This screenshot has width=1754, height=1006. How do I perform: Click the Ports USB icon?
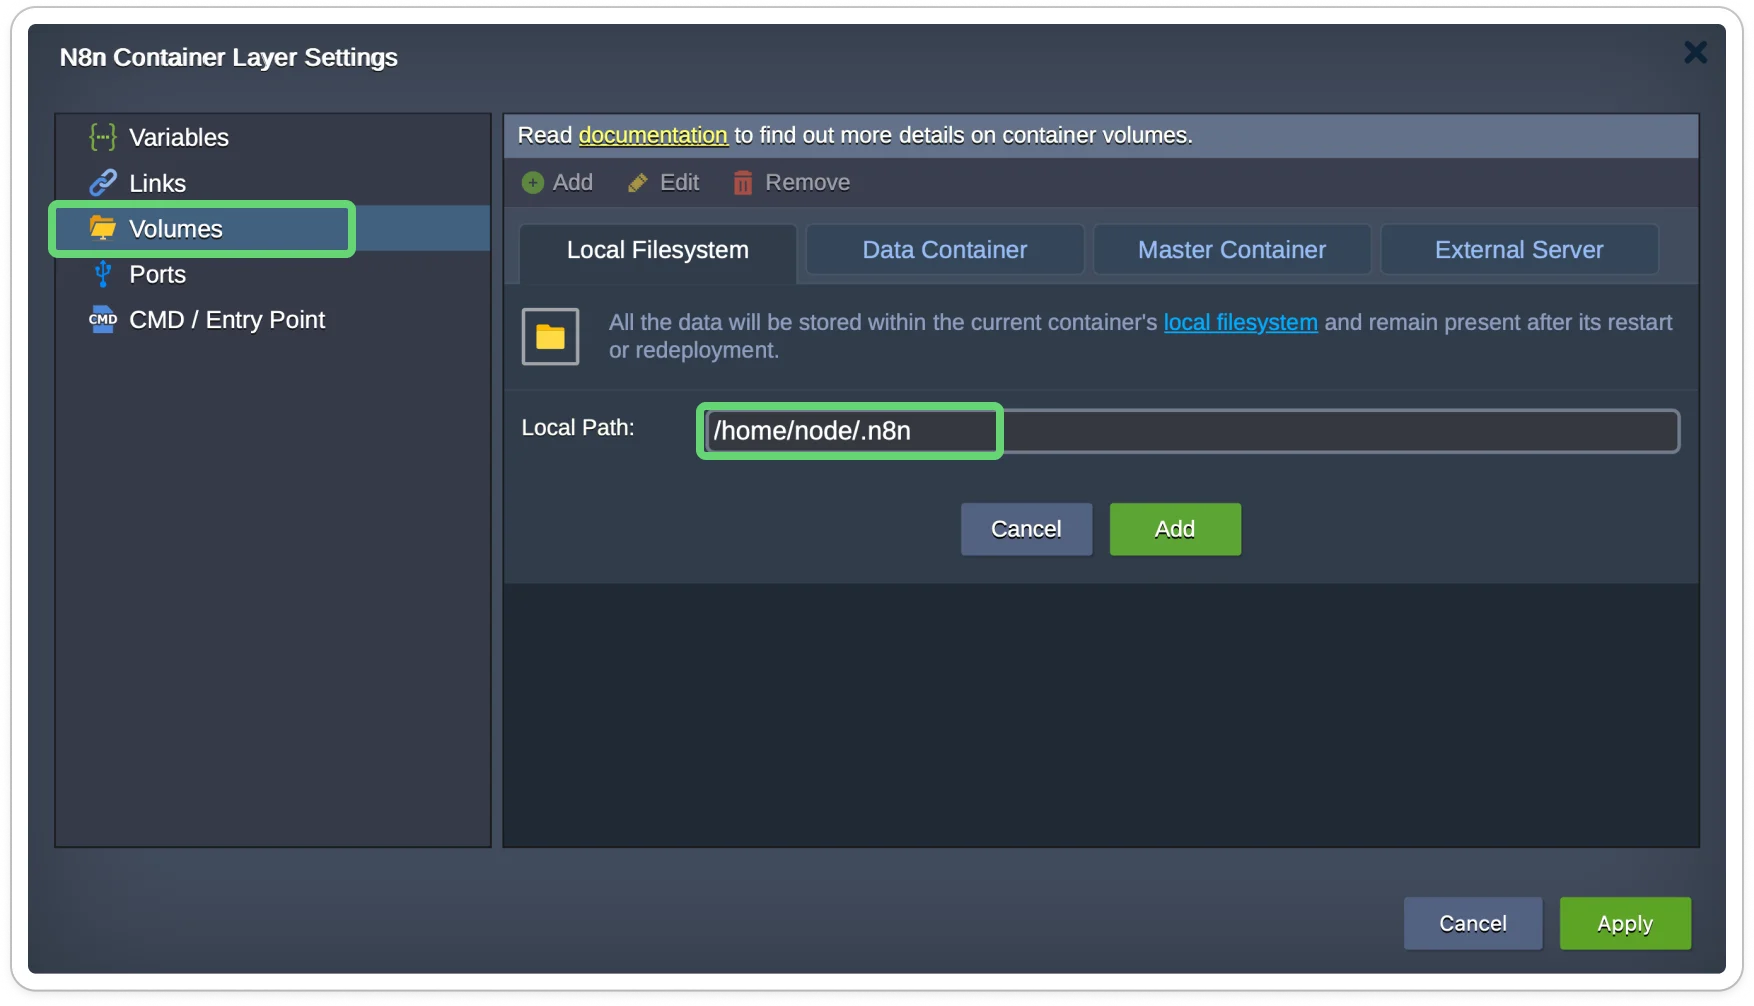pos(103,274)
